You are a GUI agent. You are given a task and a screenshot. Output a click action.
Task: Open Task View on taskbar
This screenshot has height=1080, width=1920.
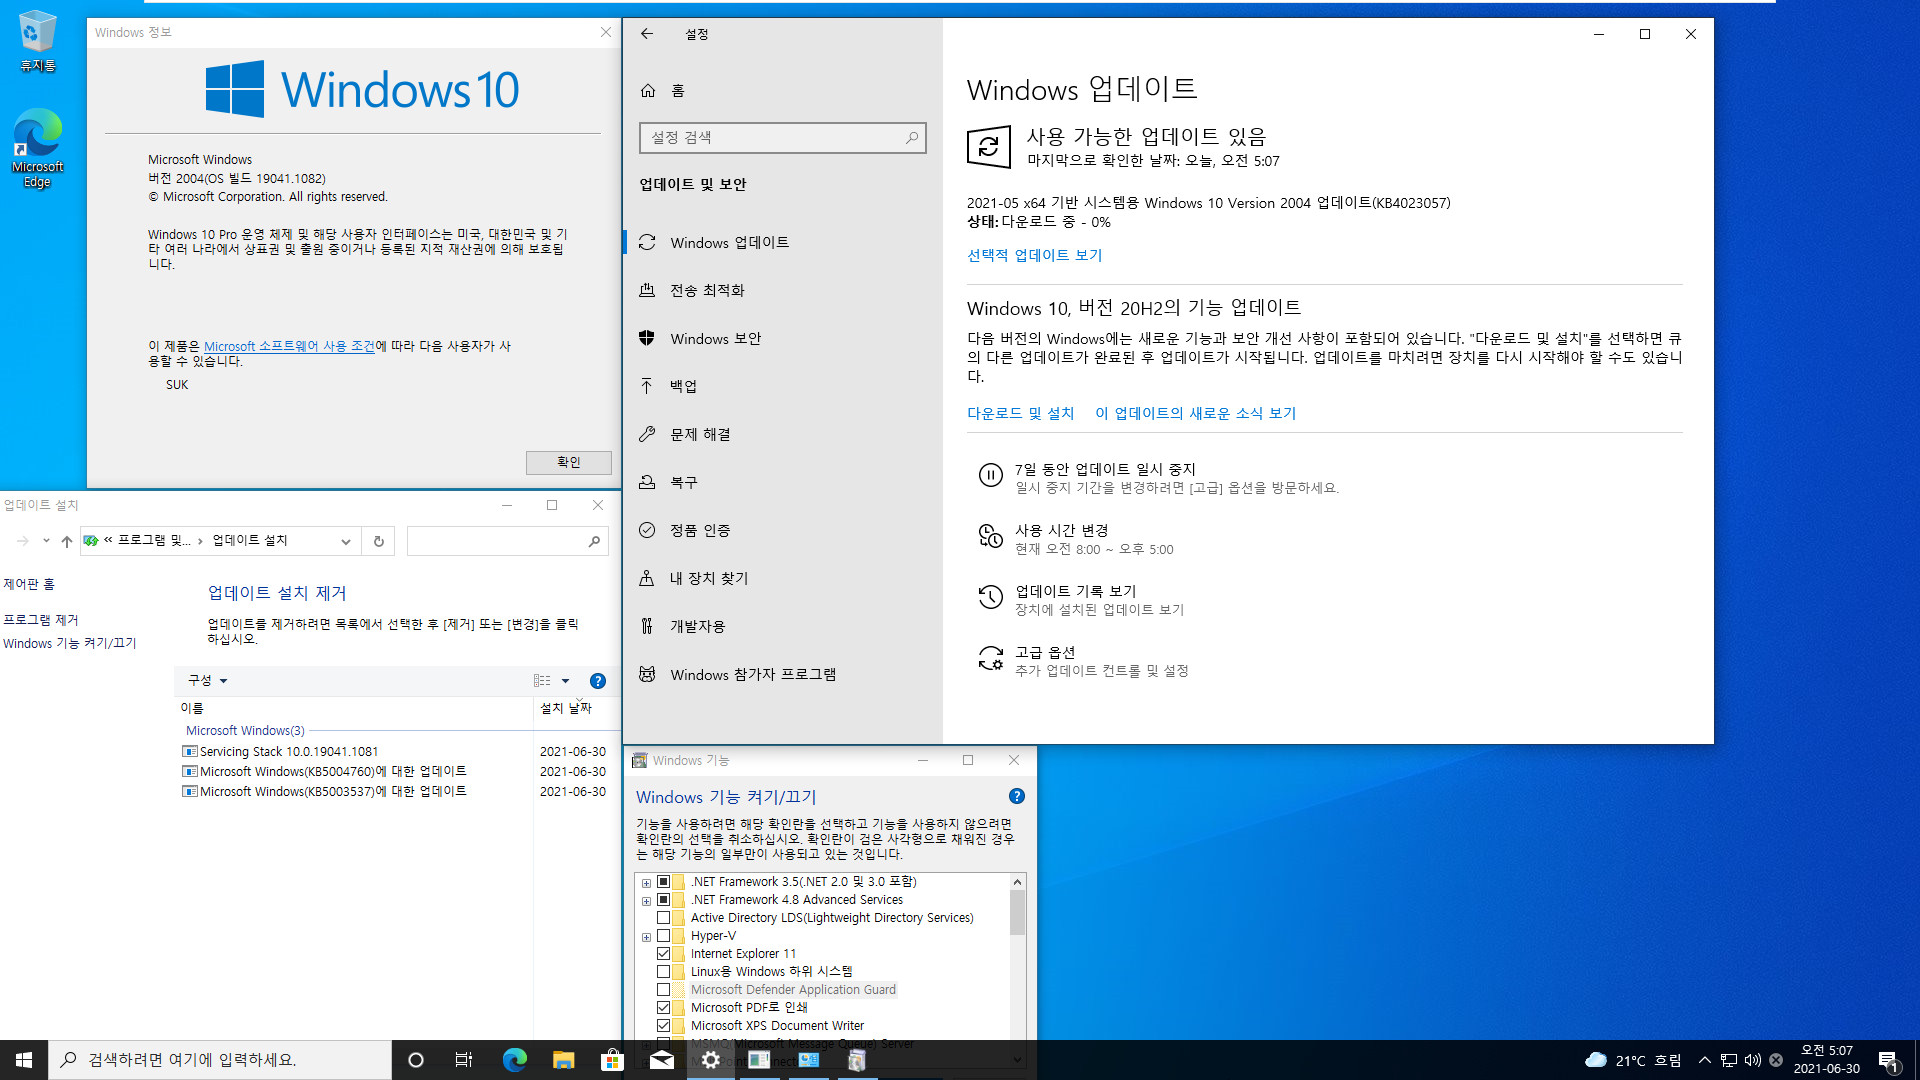(464, 1060)
